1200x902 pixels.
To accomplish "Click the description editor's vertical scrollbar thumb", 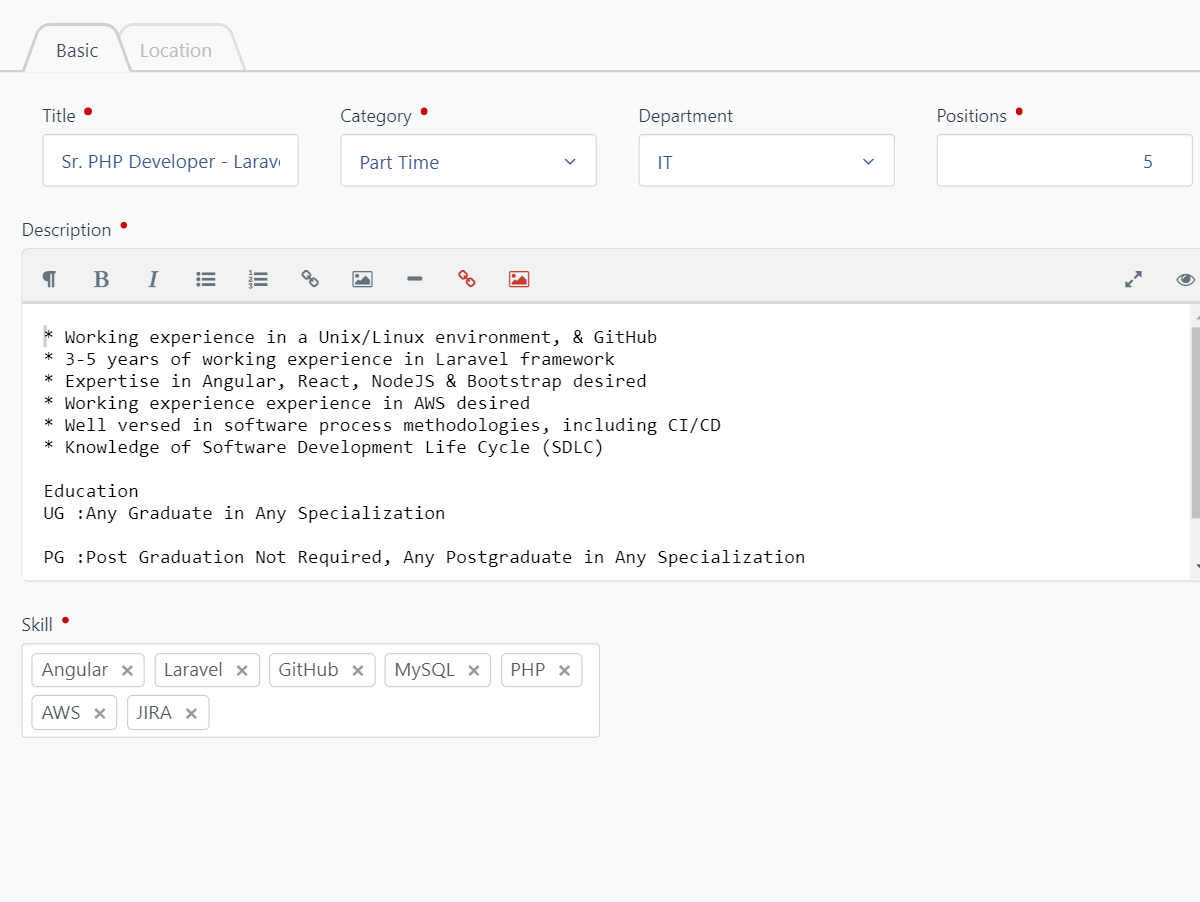I will [x=1195, y=422].
